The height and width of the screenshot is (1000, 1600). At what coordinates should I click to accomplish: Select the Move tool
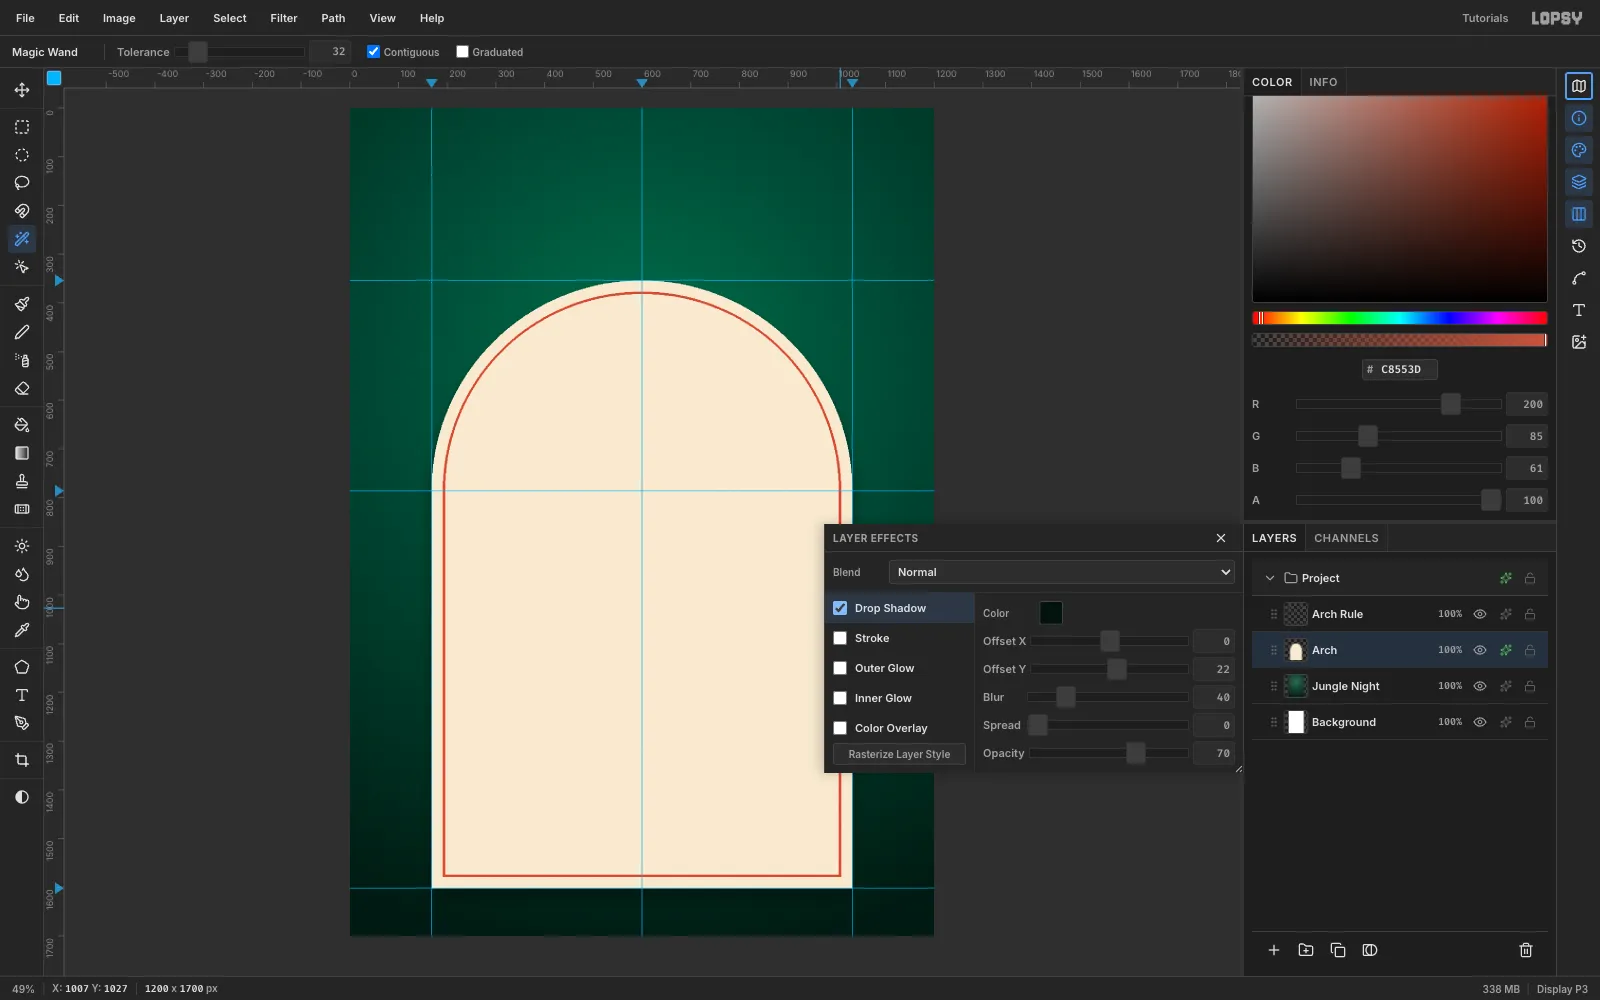[22, 90]
